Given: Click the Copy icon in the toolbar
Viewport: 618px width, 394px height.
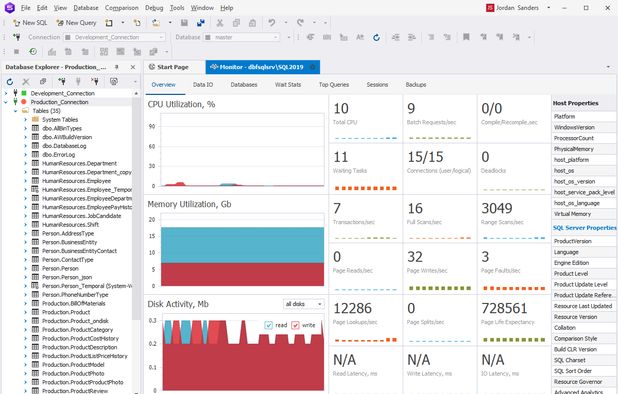Looking at the screenshot, I should (x=236, y=23).
